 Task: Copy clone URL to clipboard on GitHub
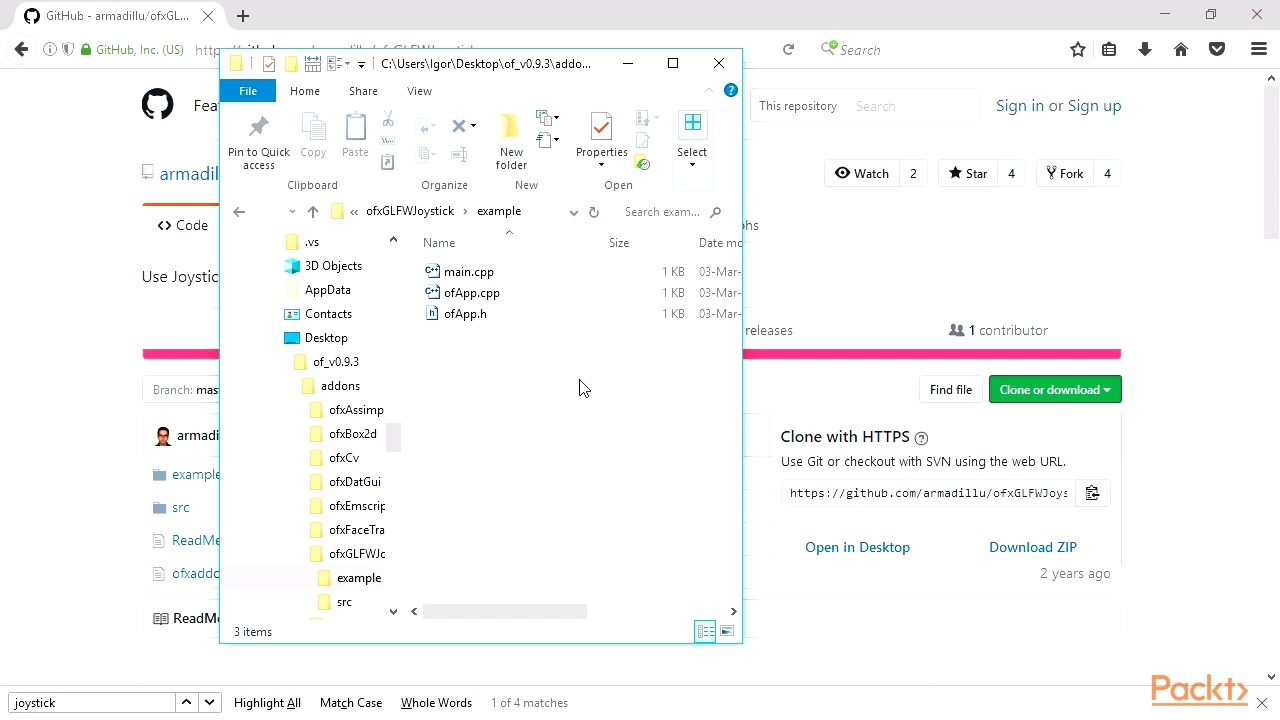point(1092,493)
